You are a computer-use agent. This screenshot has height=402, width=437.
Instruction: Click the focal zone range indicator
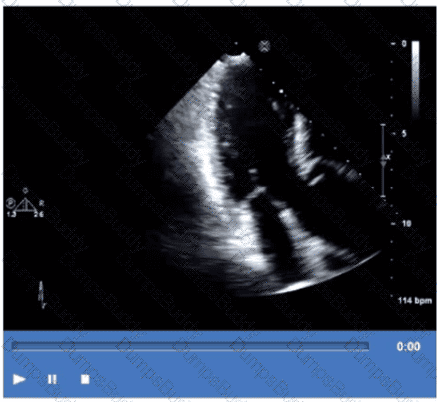[383, 160]
